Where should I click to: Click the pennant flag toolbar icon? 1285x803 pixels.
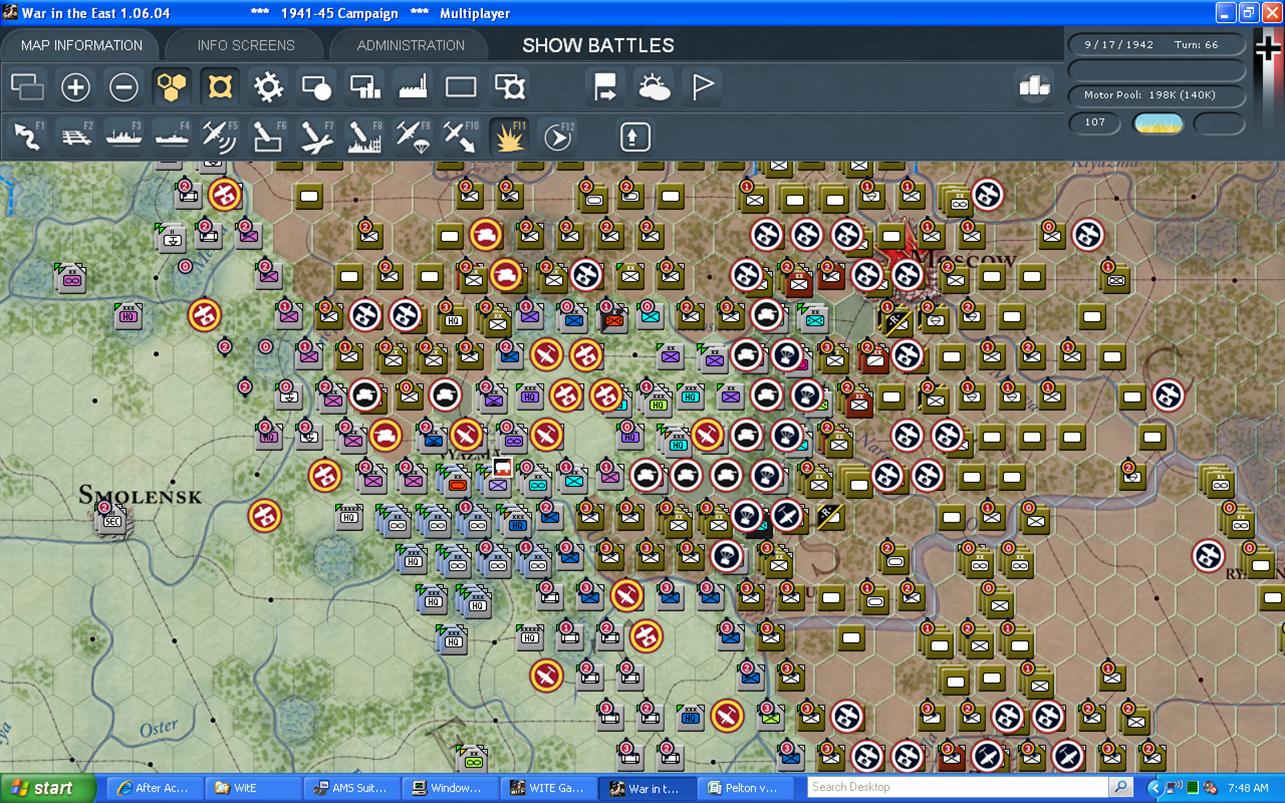click(703, 88)
